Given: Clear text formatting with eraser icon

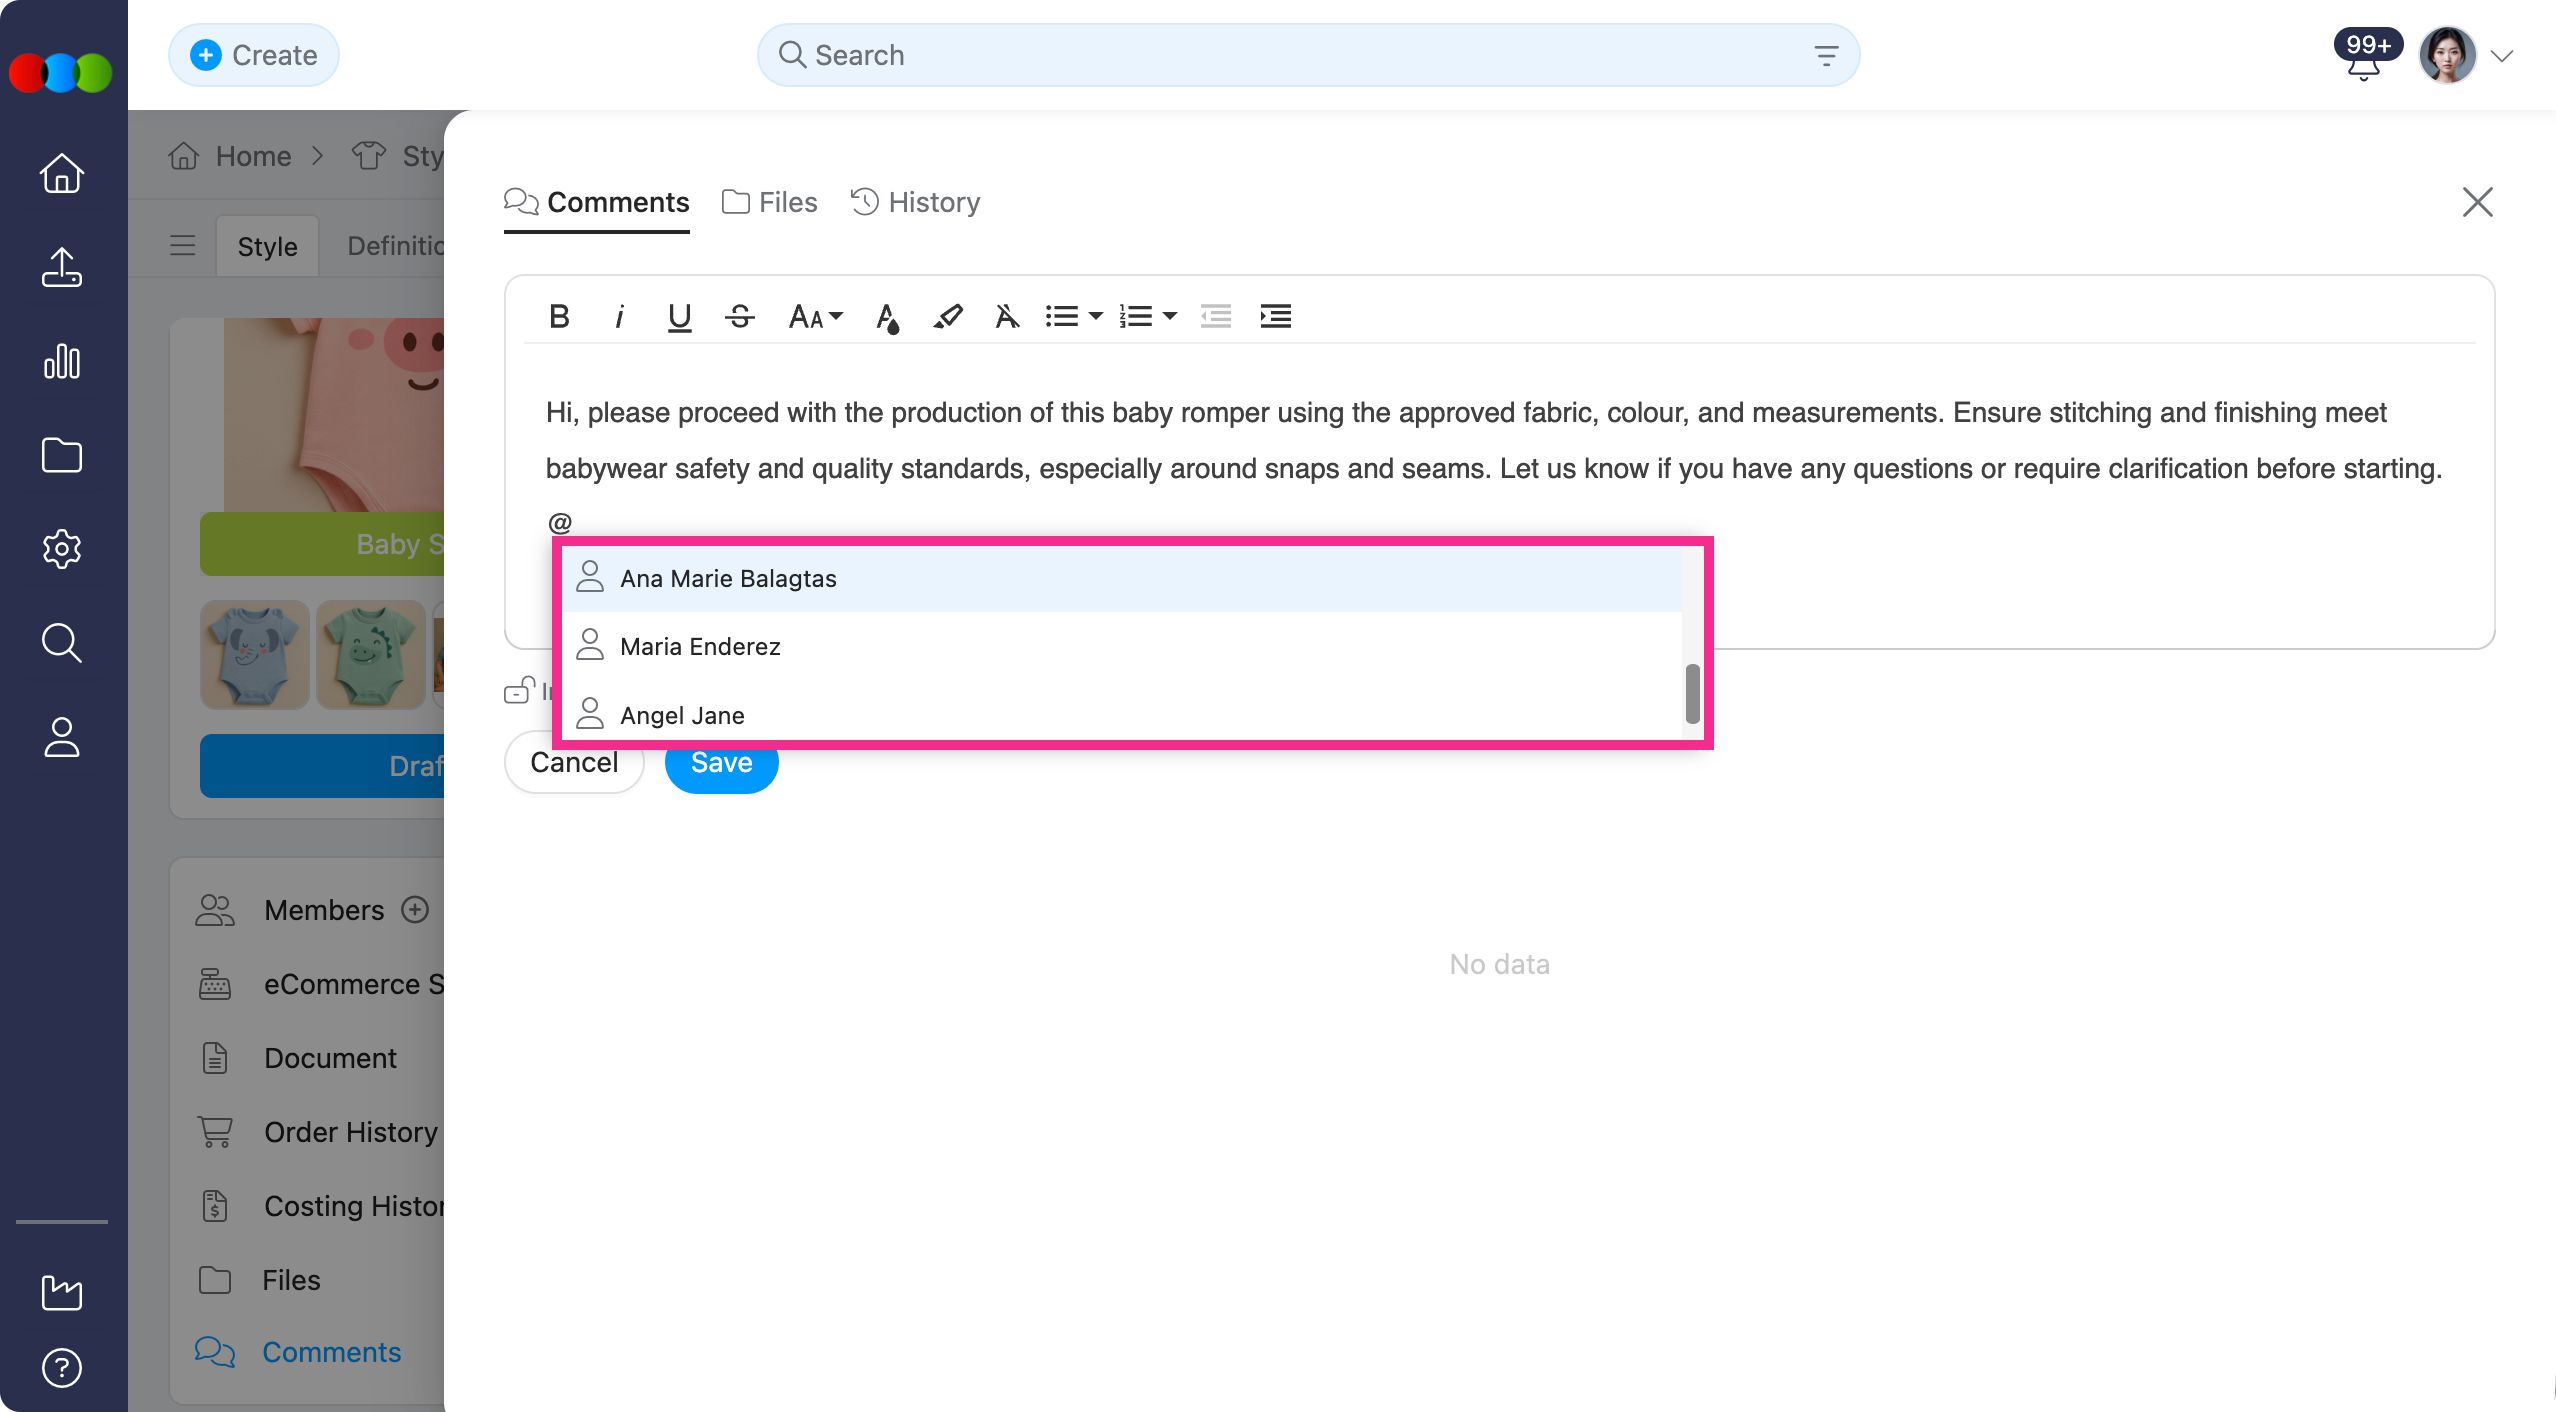Looking at the screenshot, I should point(1007,317).
